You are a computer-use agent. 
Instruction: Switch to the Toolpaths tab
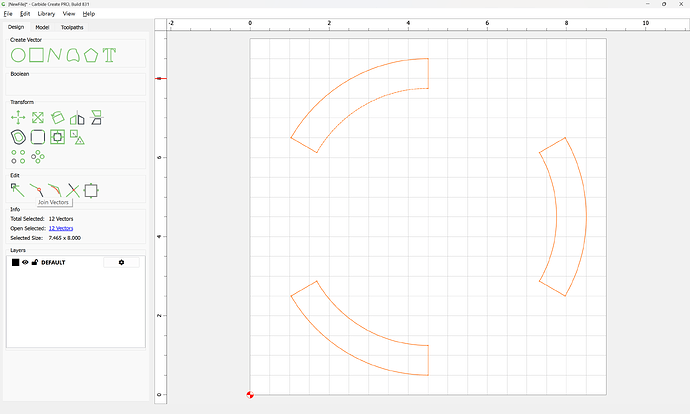pos(73,27)
